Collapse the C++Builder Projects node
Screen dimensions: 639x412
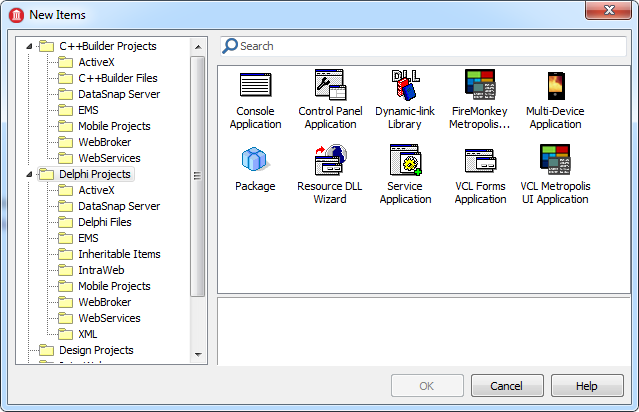29,46
